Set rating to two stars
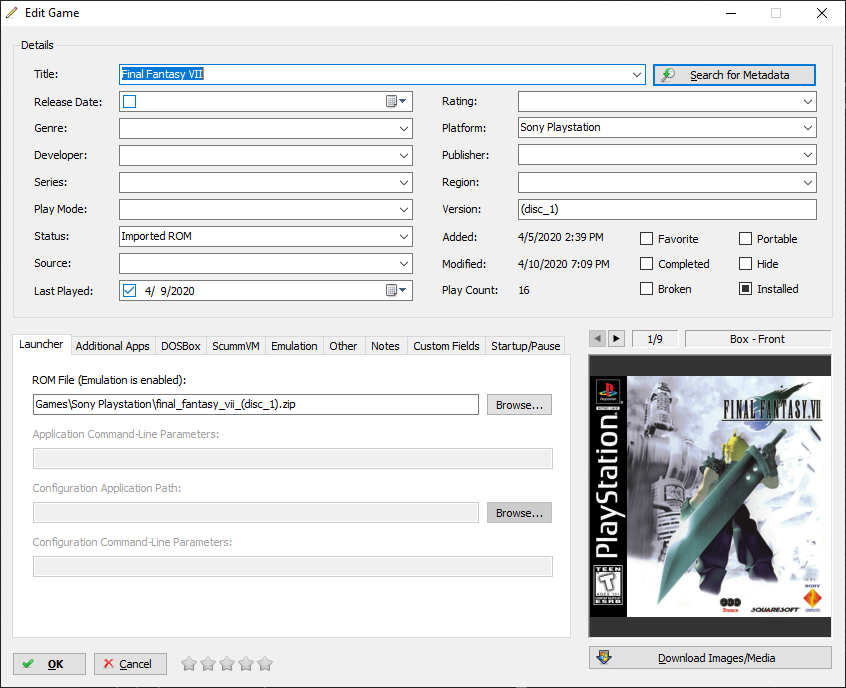Viewport: 846px width, 688px height. (x=208, y=664)
